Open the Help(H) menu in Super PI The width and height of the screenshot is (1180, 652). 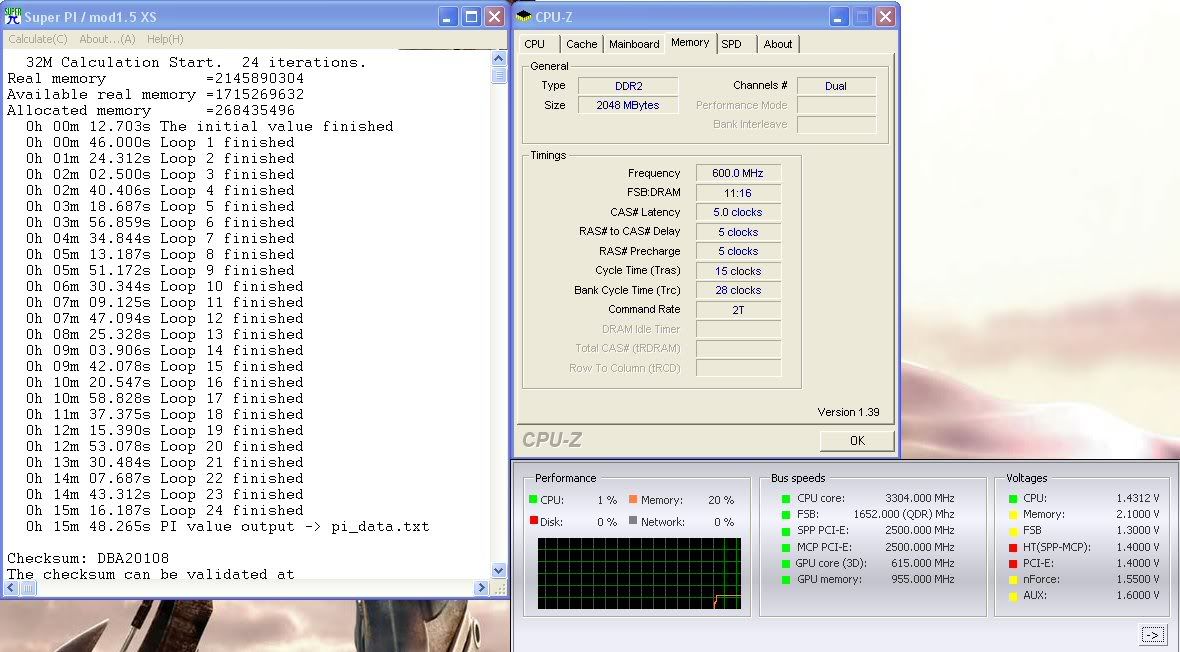165,39
